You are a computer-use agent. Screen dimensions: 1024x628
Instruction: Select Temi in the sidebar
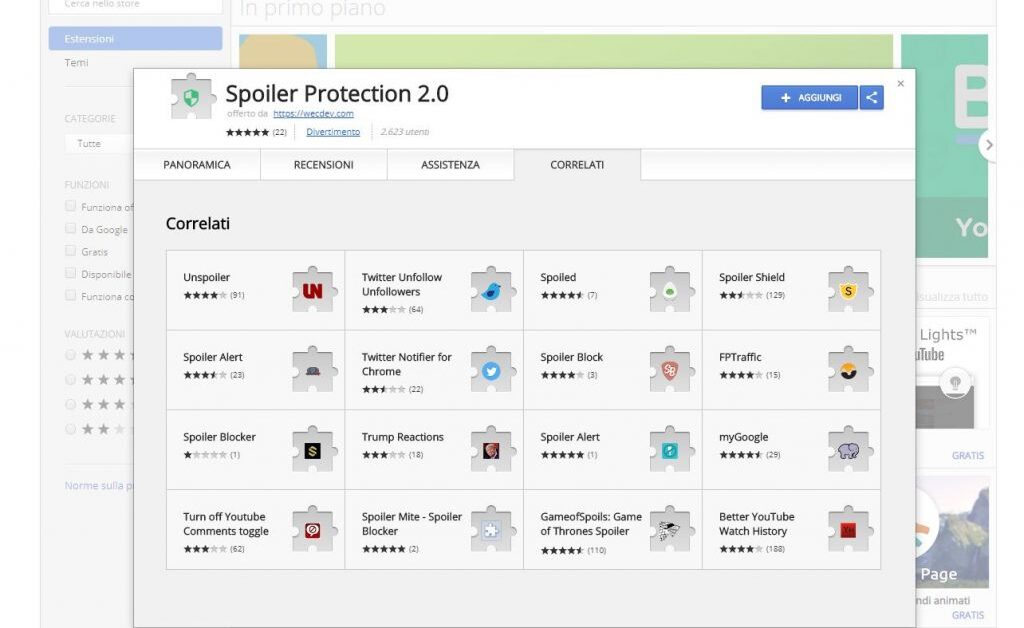pyautogui.click(x=76, y=63)
